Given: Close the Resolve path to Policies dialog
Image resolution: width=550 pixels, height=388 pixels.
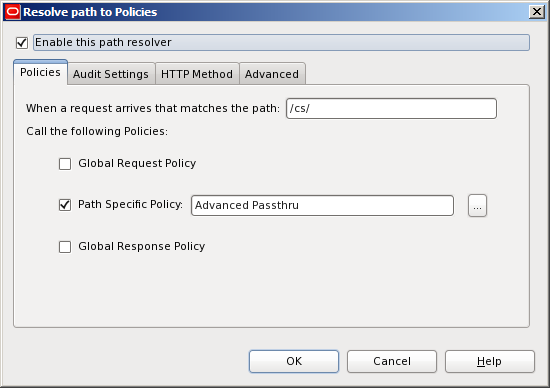Looking at the screenshot, I should click(537, 12).
